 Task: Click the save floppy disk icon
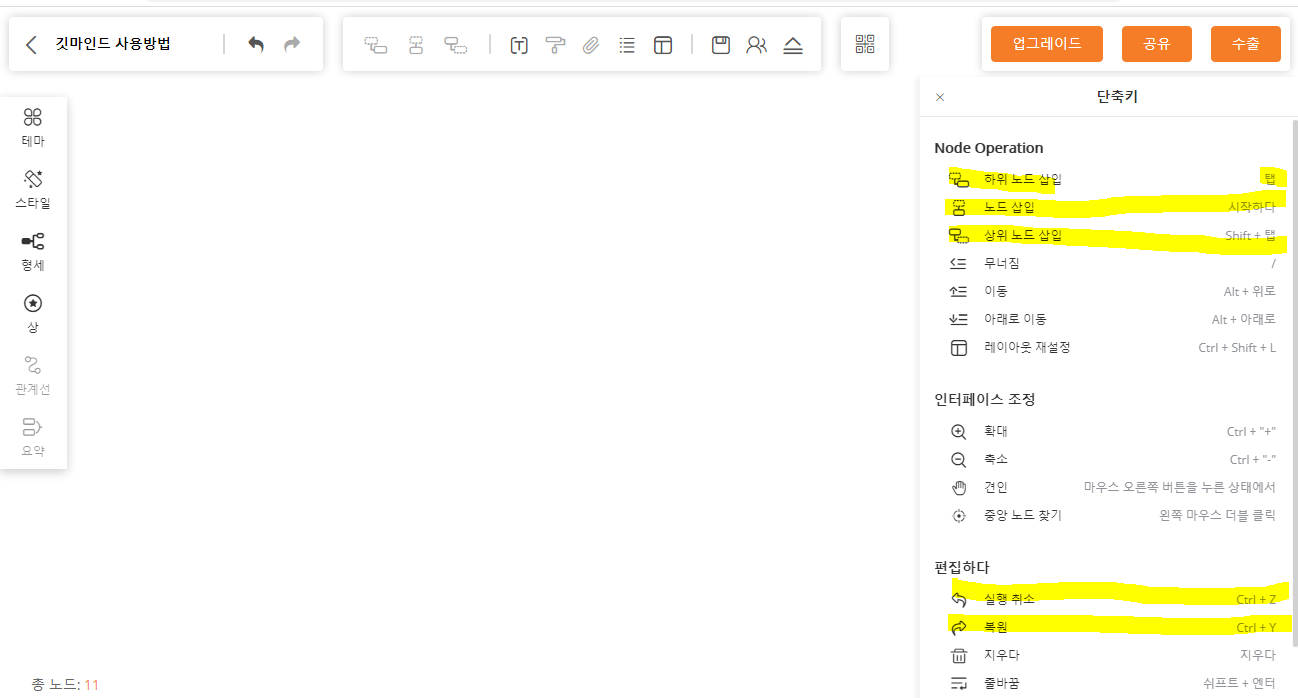[x=721, y=45]
